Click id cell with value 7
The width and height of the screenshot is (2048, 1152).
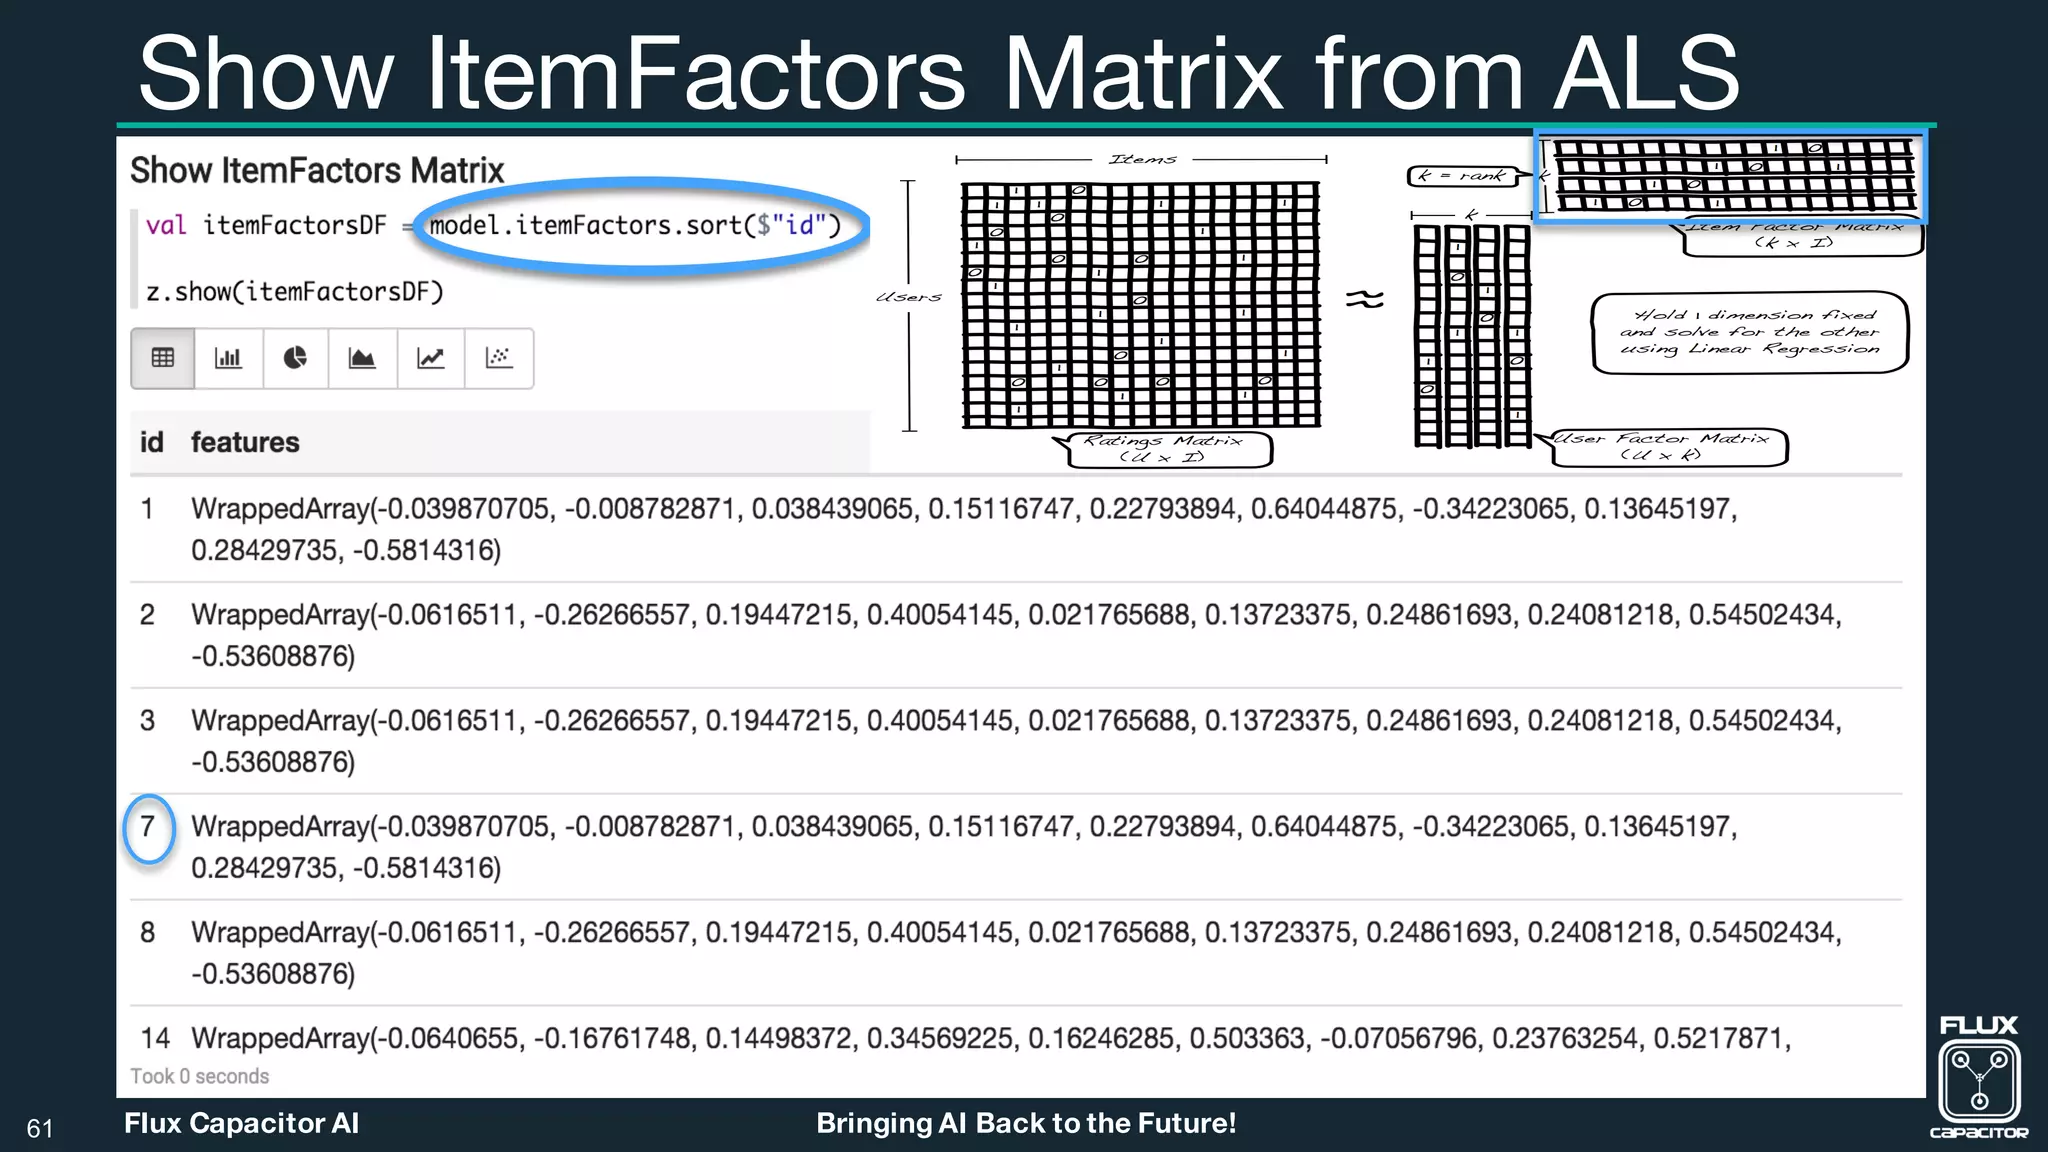[x=148, y=827]
